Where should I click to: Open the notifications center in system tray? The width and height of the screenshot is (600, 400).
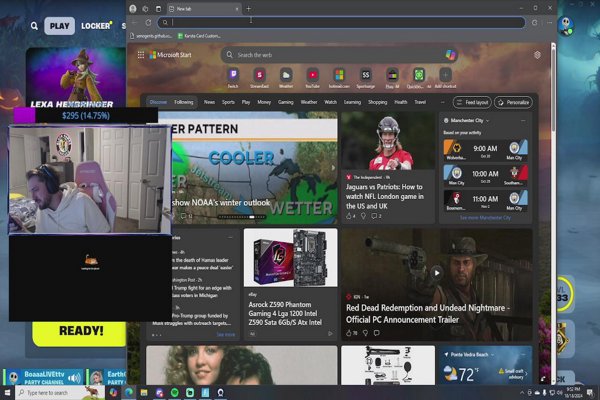[x=590, y=392]
